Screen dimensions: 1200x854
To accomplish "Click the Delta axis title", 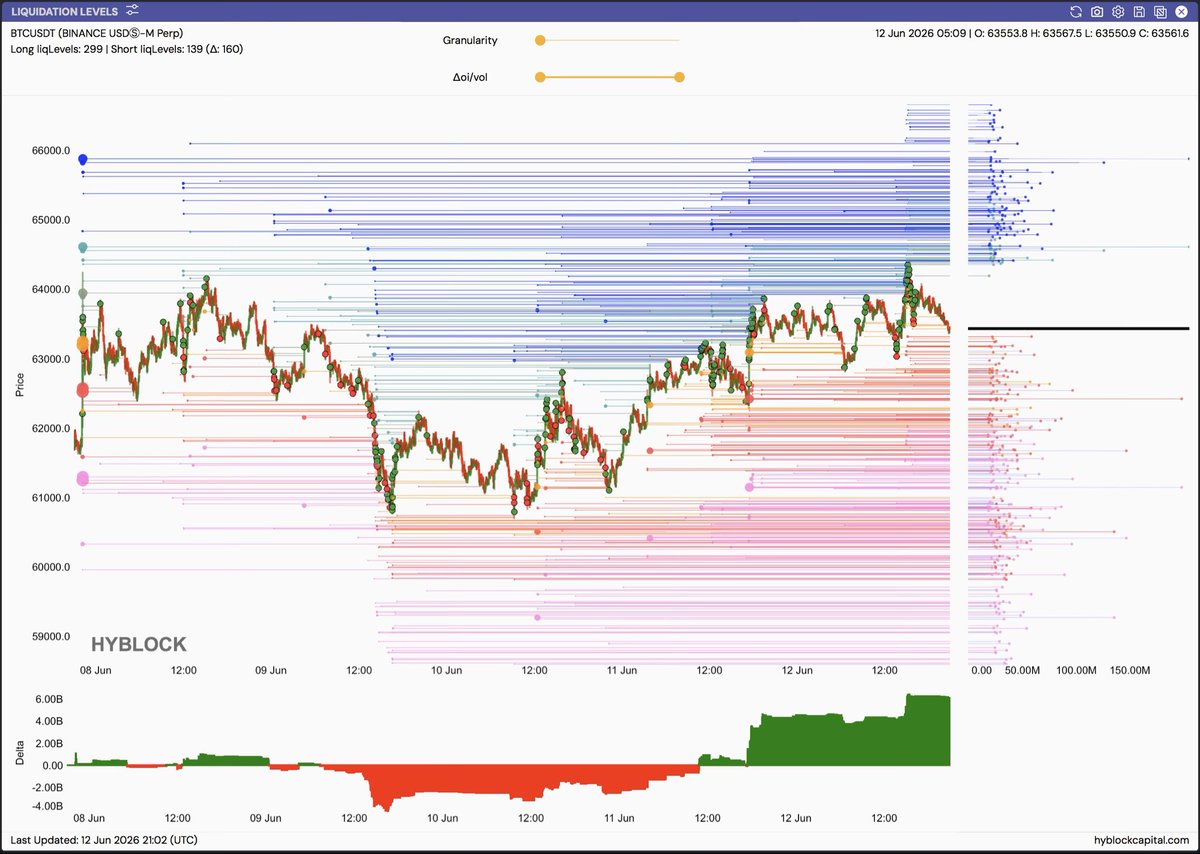I will [20, 752].
